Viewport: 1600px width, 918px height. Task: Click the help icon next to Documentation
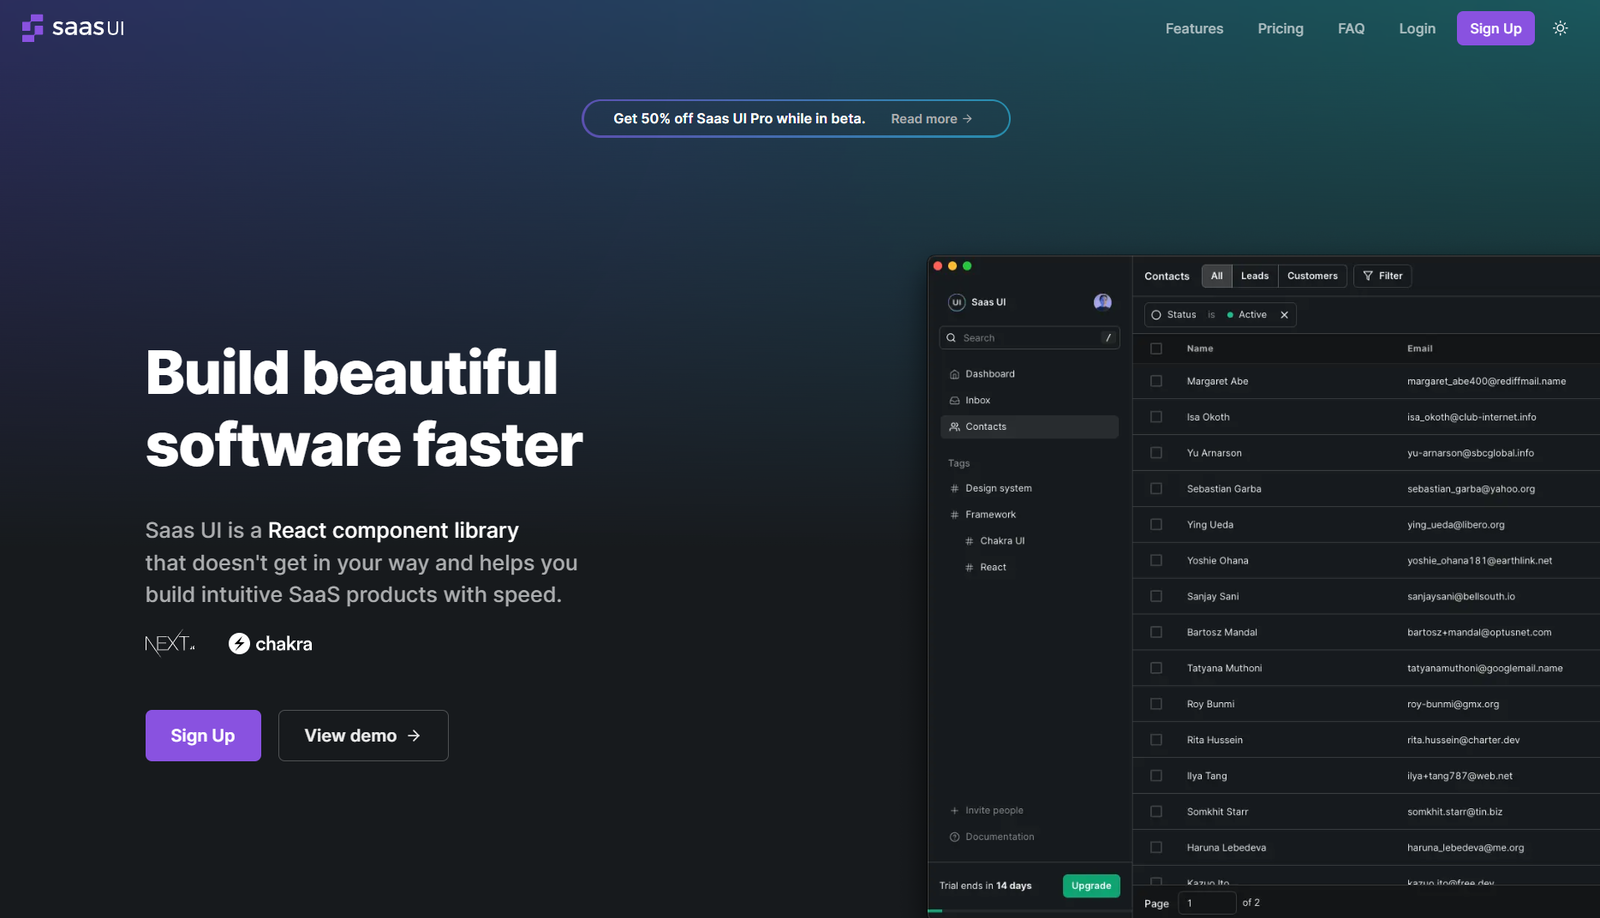(x=954, y=837)
